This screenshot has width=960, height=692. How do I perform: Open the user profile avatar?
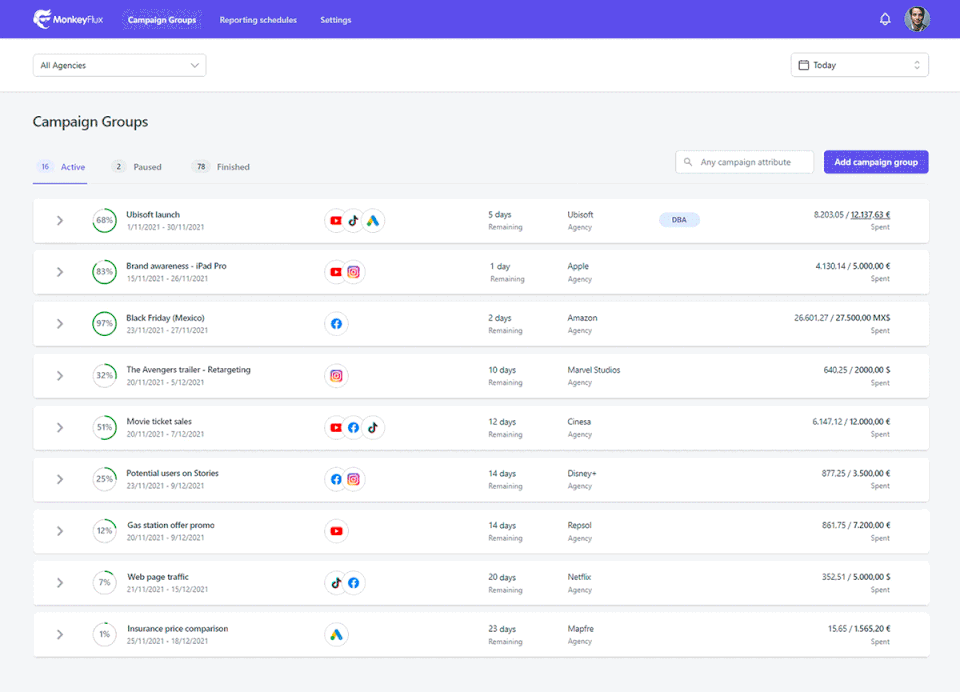[x=917, y=19]
